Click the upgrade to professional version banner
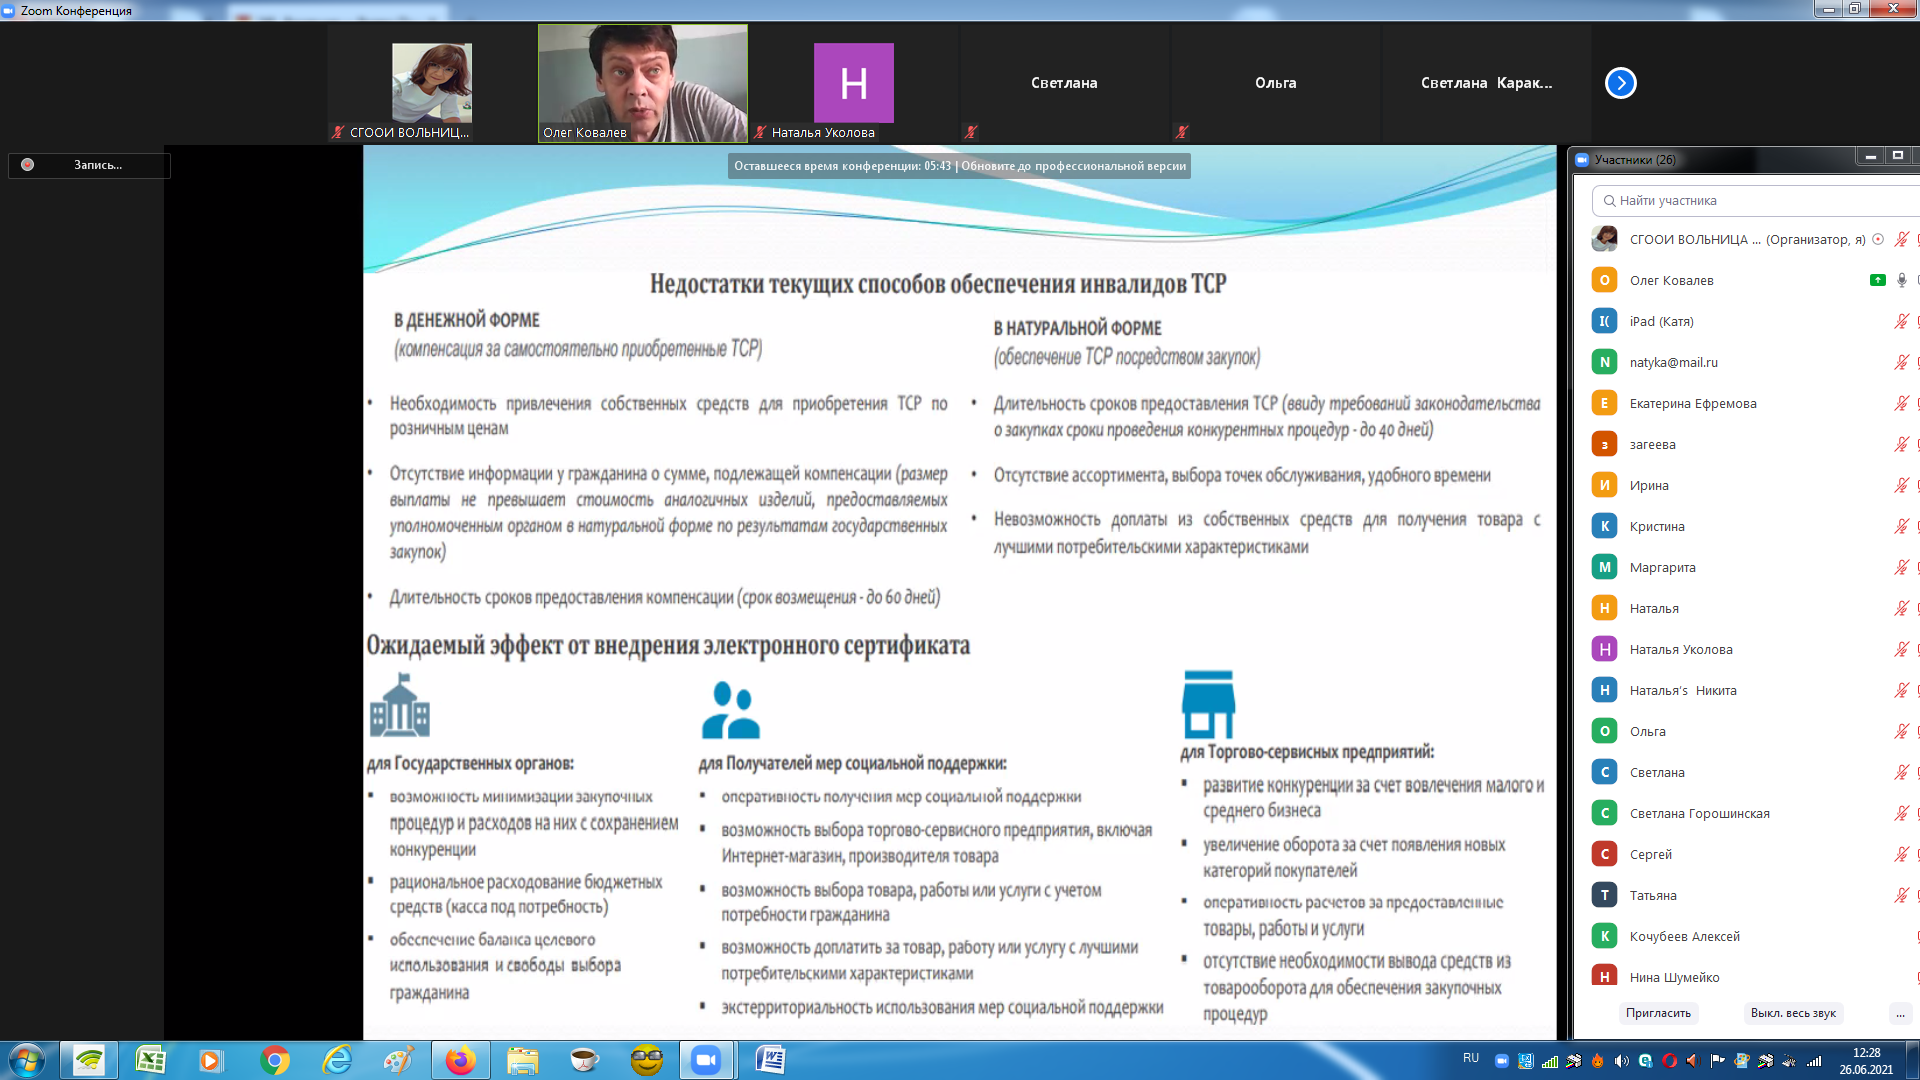 coord(1073,166)
